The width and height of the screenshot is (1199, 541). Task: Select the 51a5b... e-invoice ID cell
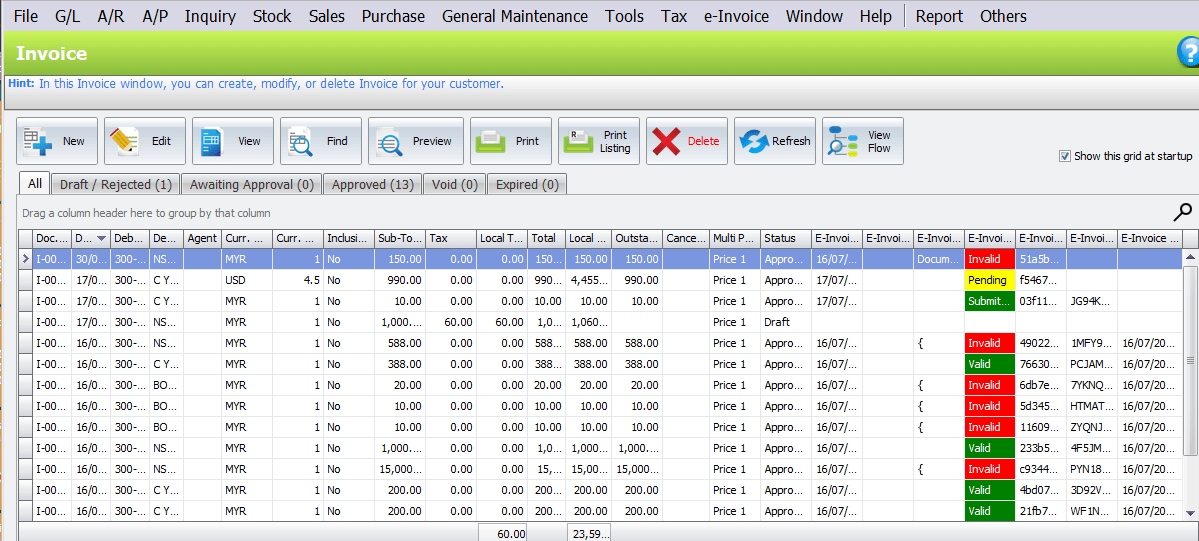1041,259
